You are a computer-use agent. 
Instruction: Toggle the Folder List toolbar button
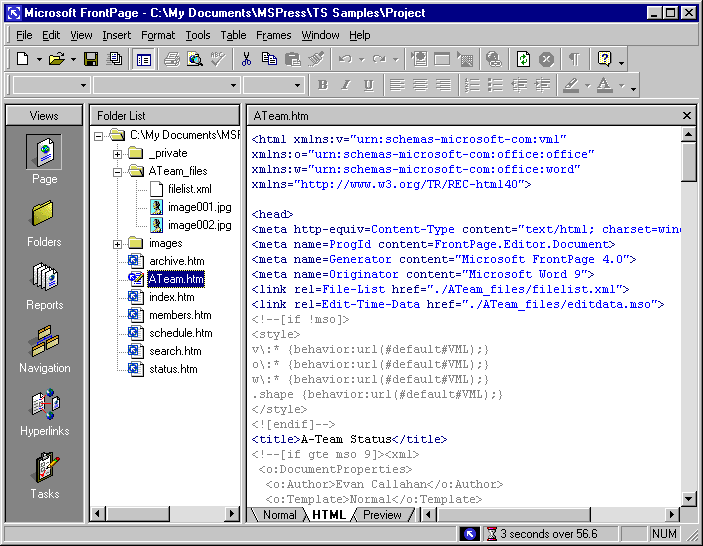[143, 59]
